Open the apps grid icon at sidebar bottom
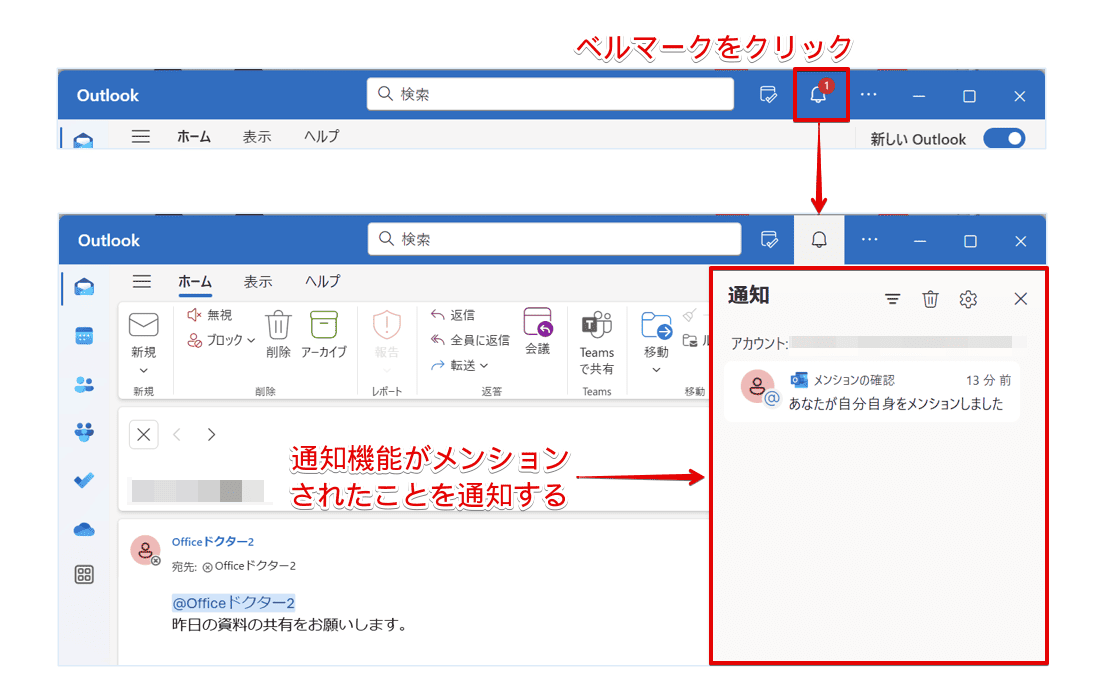This screenshot has height=700, width=1100. [x=84, y=574]
